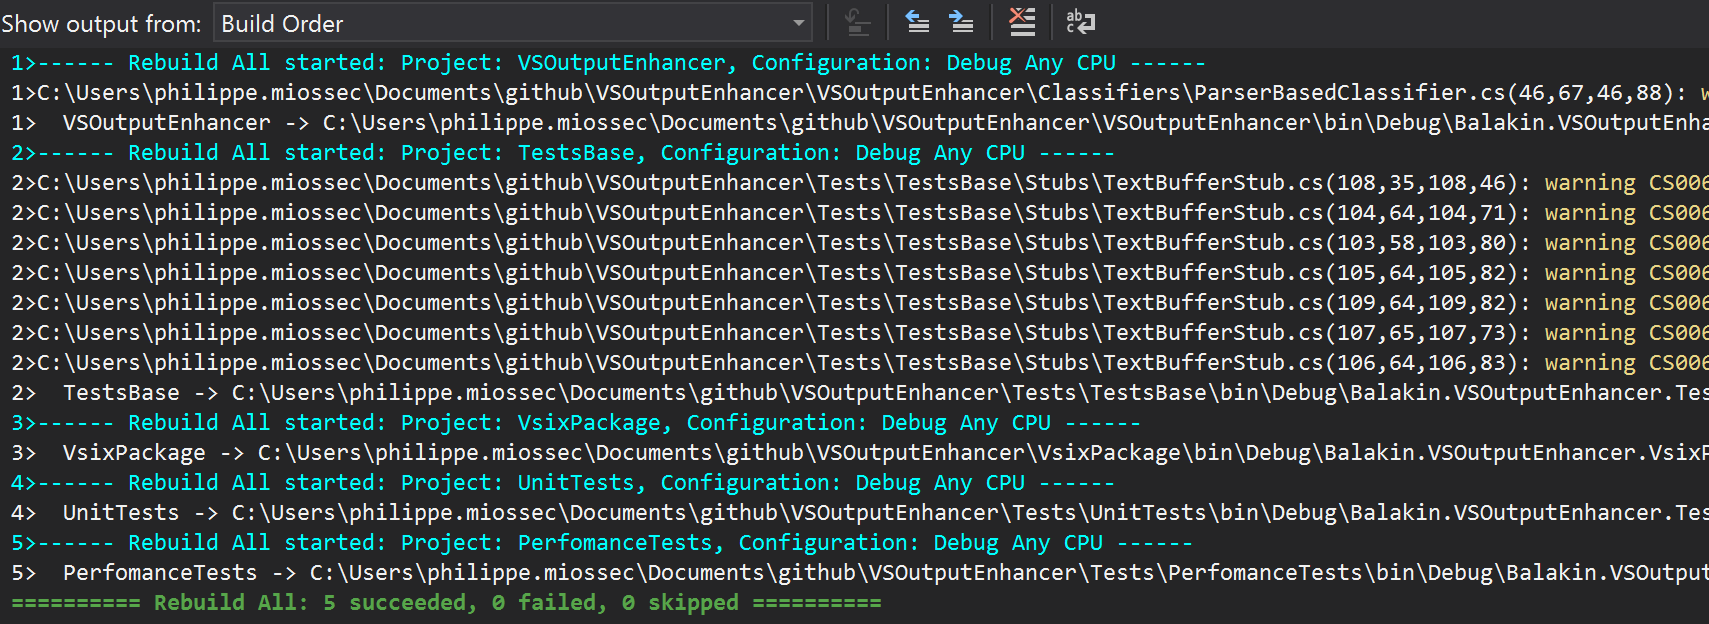Click the TextBufferStub.cs(106,64,106,83) warning line
This screenshot has height=624, width=1709.
[x=859, y=363]
